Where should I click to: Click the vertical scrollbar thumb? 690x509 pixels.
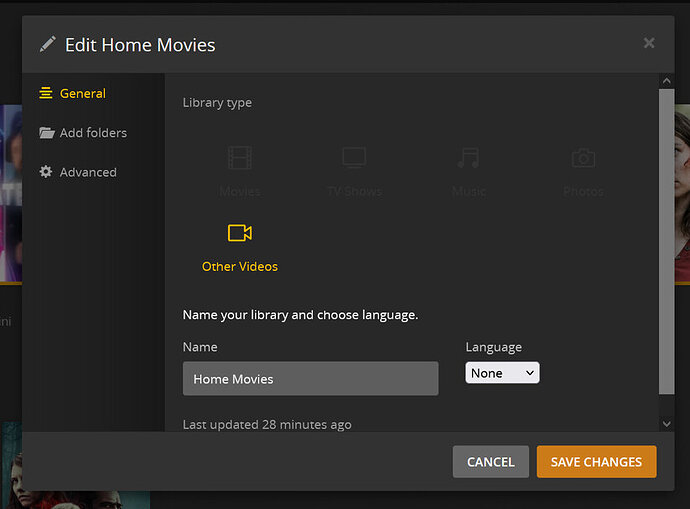(666, 242)
